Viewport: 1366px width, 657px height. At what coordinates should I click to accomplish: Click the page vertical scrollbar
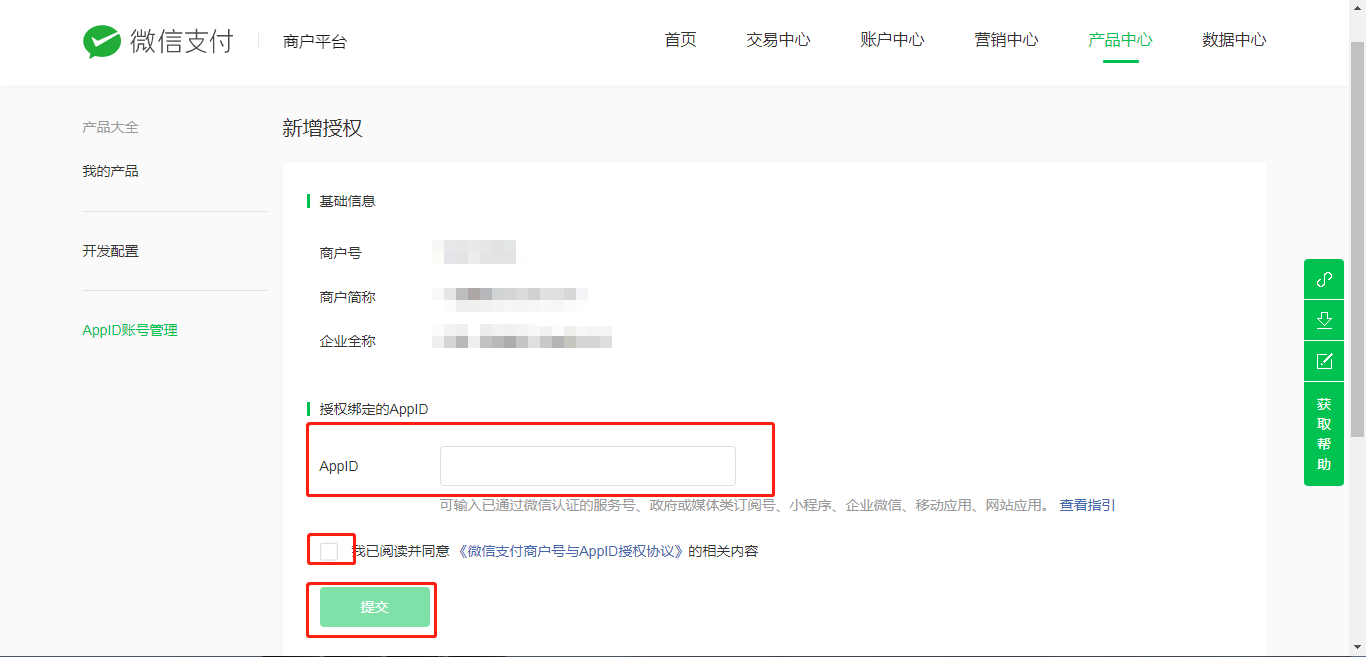(1357, 240)
